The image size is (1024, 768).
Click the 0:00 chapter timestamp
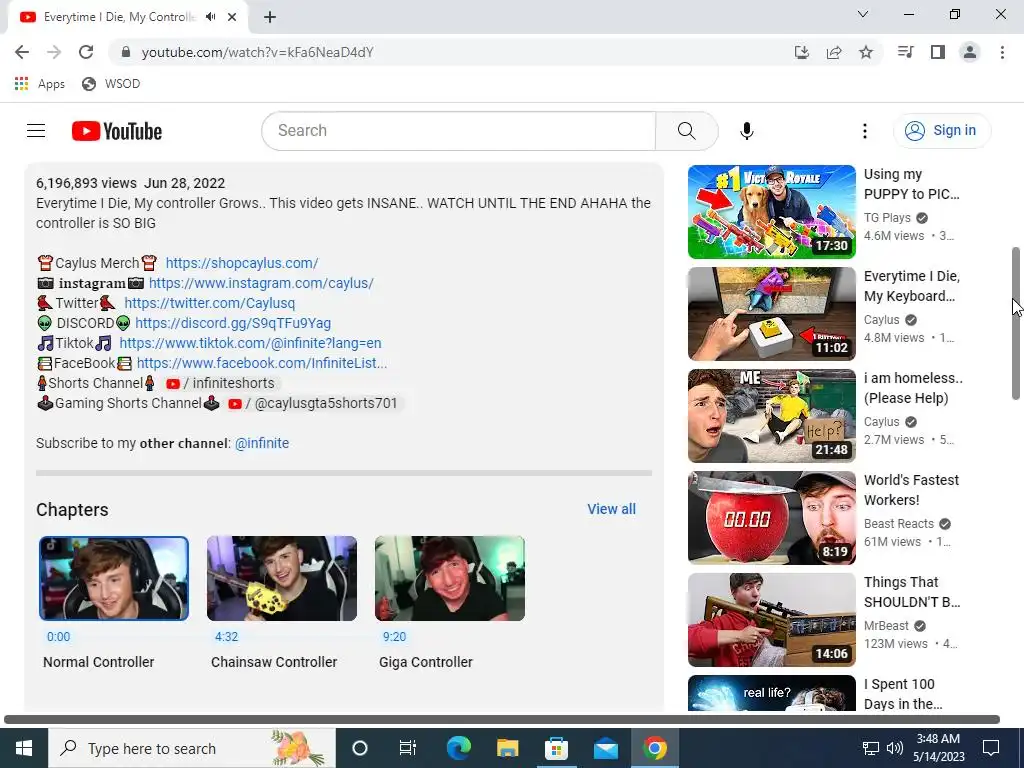58,637
